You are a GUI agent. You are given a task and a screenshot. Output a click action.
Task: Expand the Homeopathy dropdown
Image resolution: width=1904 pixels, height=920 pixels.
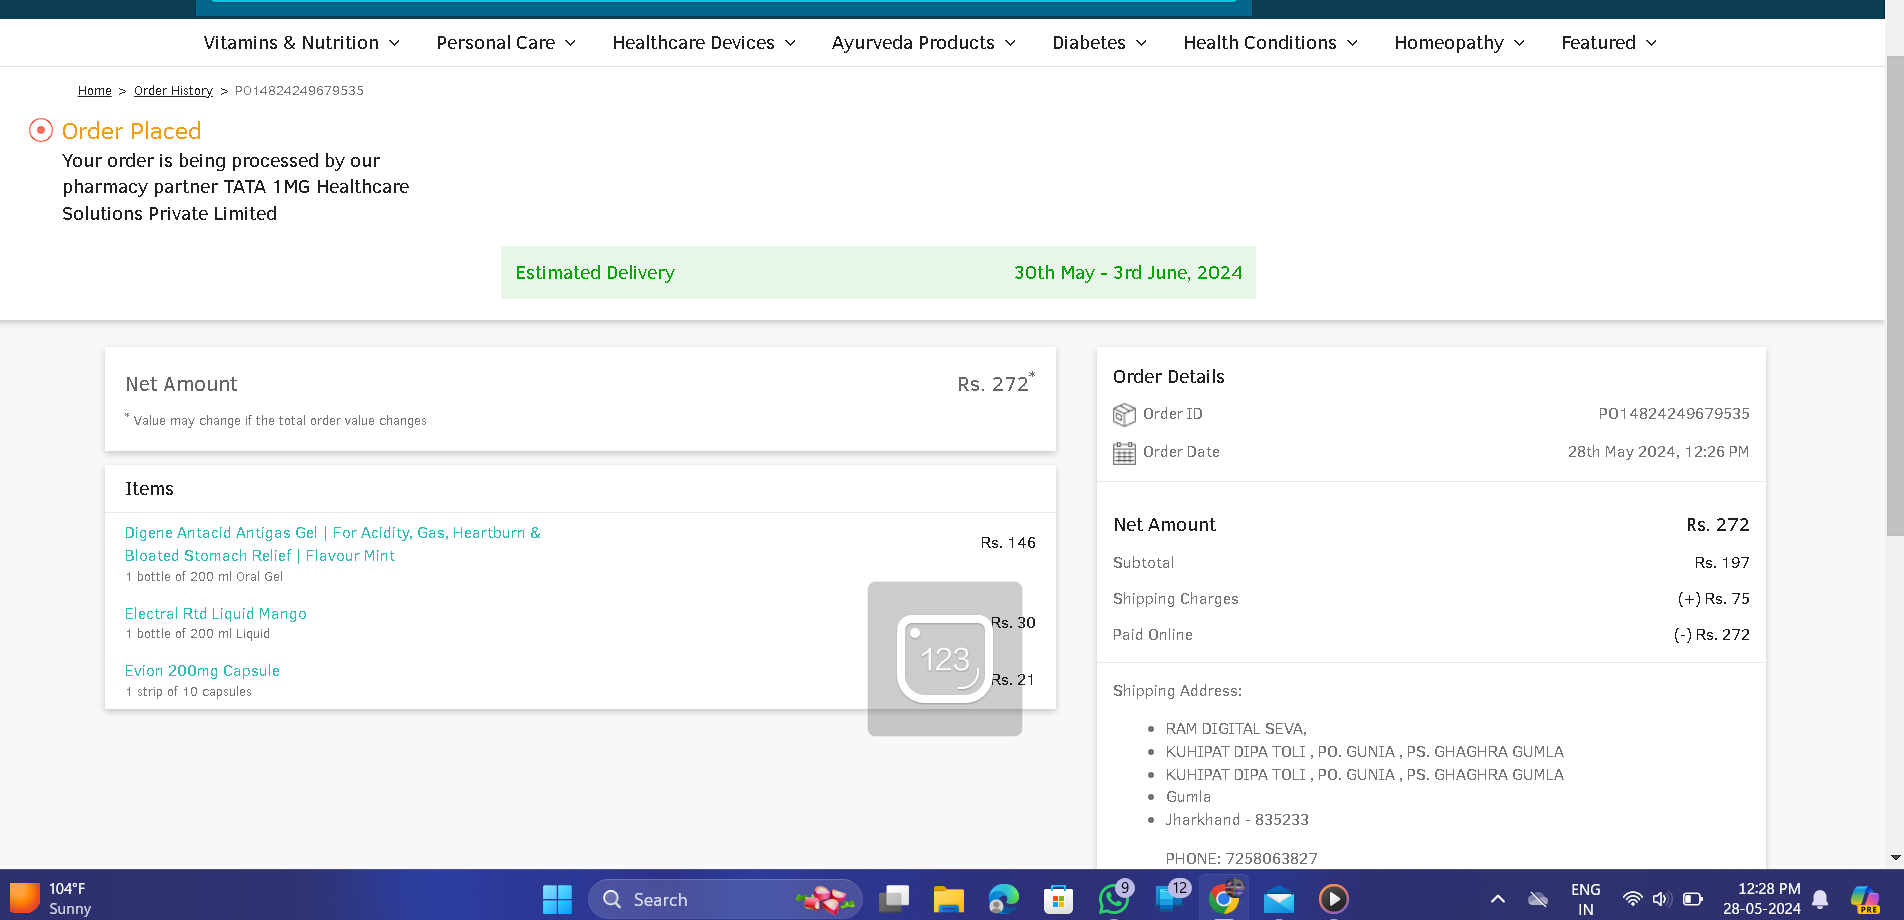click(1459, 43)
